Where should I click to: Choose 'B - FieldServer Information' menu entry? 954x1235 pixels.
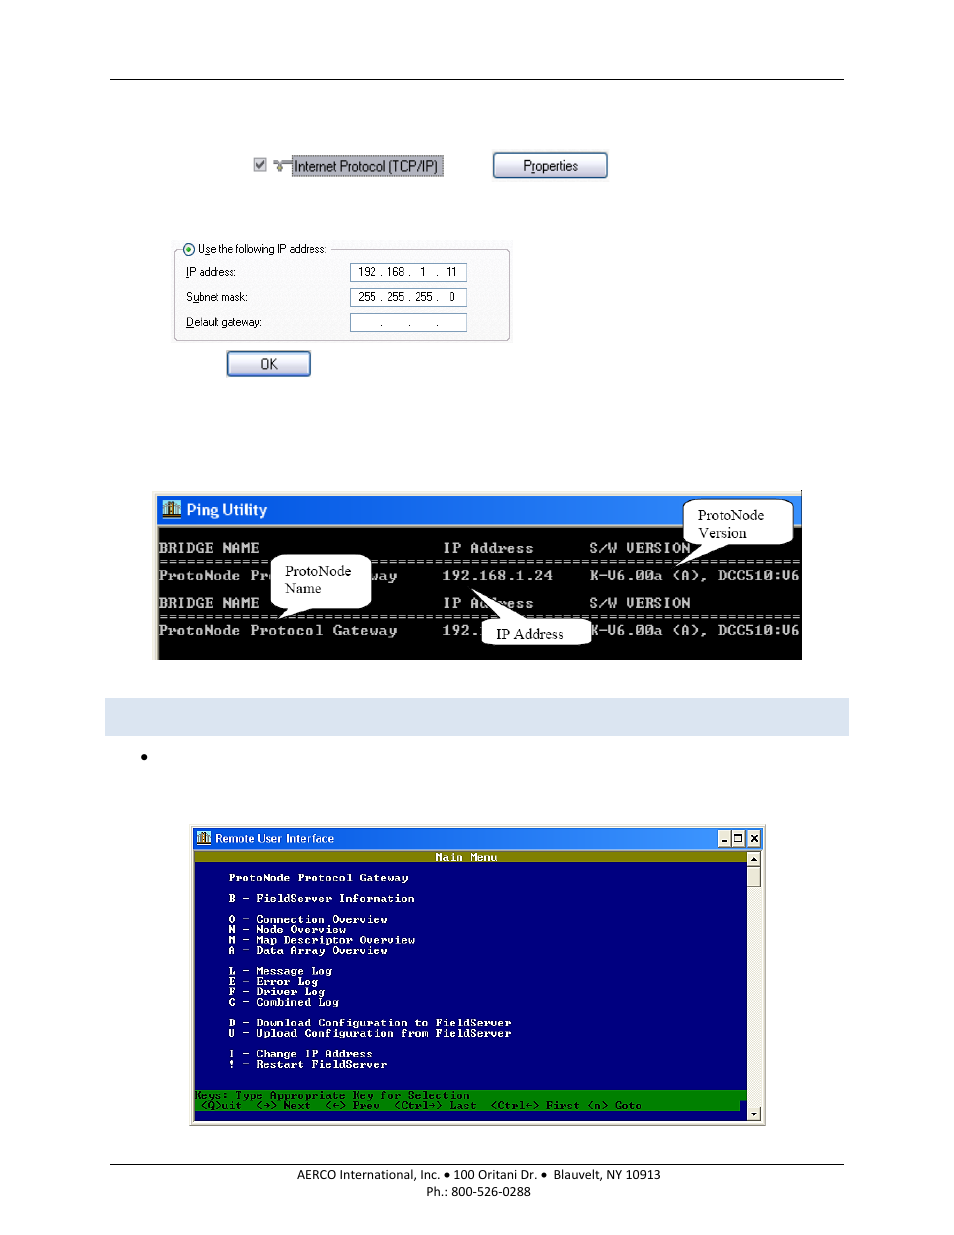321,899
